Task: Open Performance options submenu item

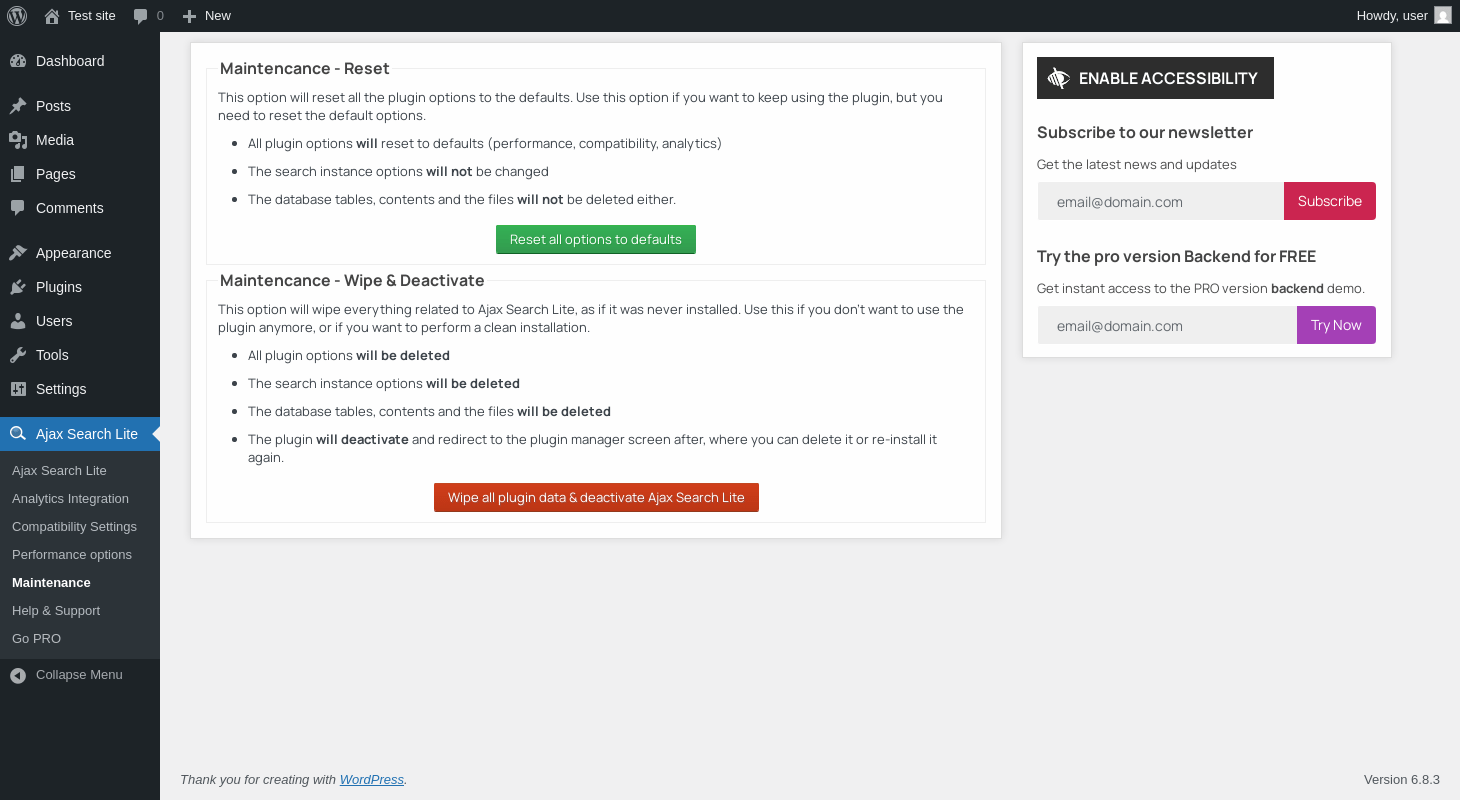Action: [x=72, y=554]
